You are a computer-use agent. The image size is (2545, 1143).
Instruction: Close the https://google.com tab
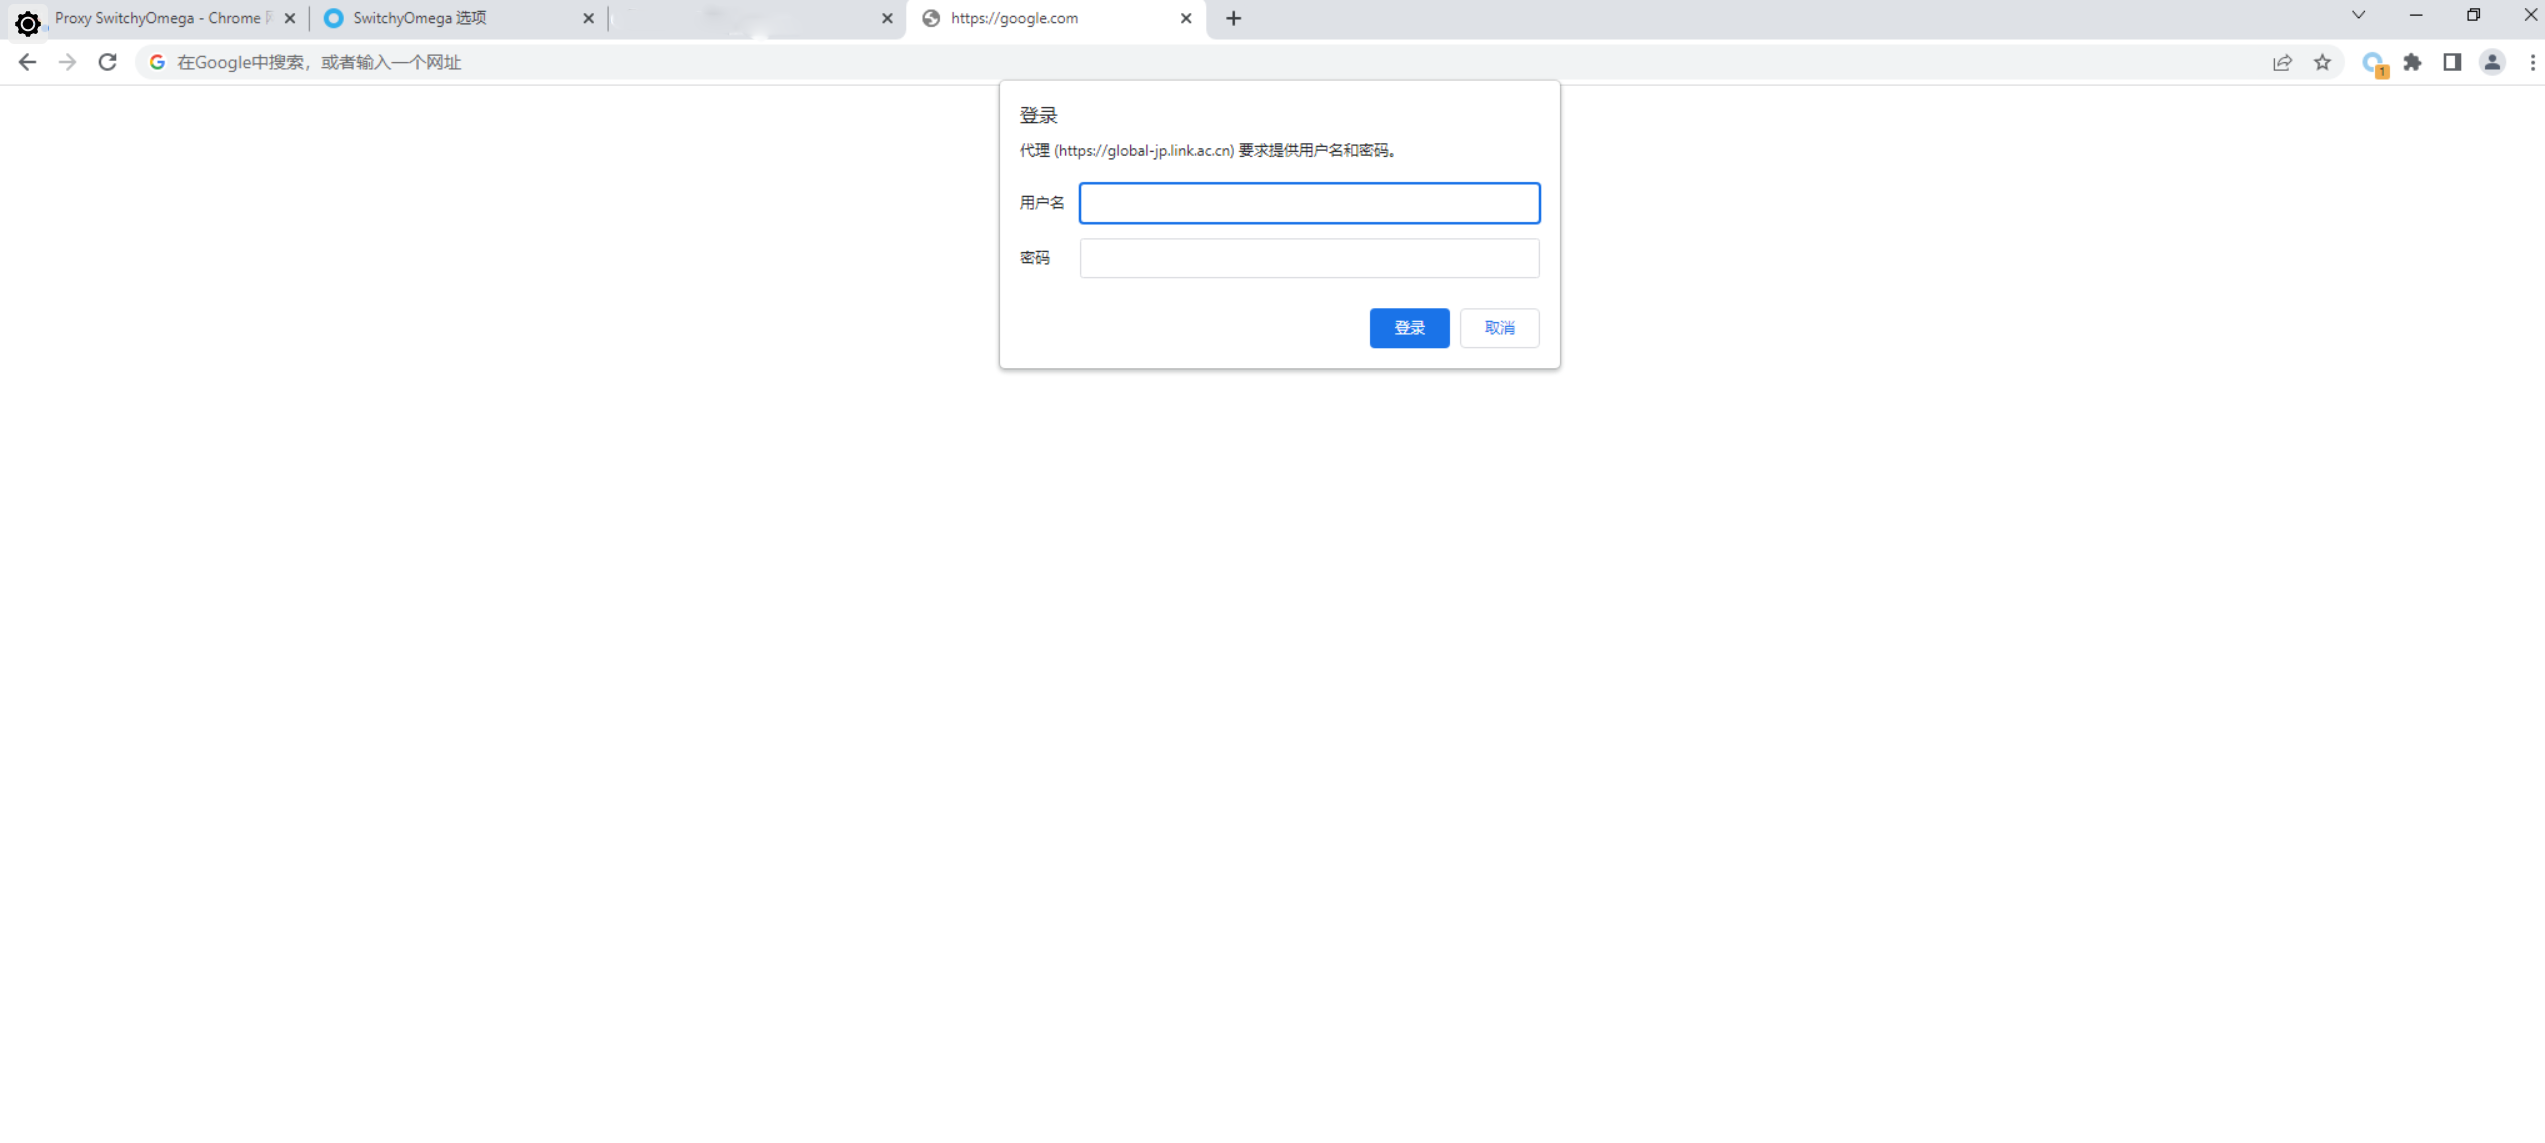(x=1186, y=18)
